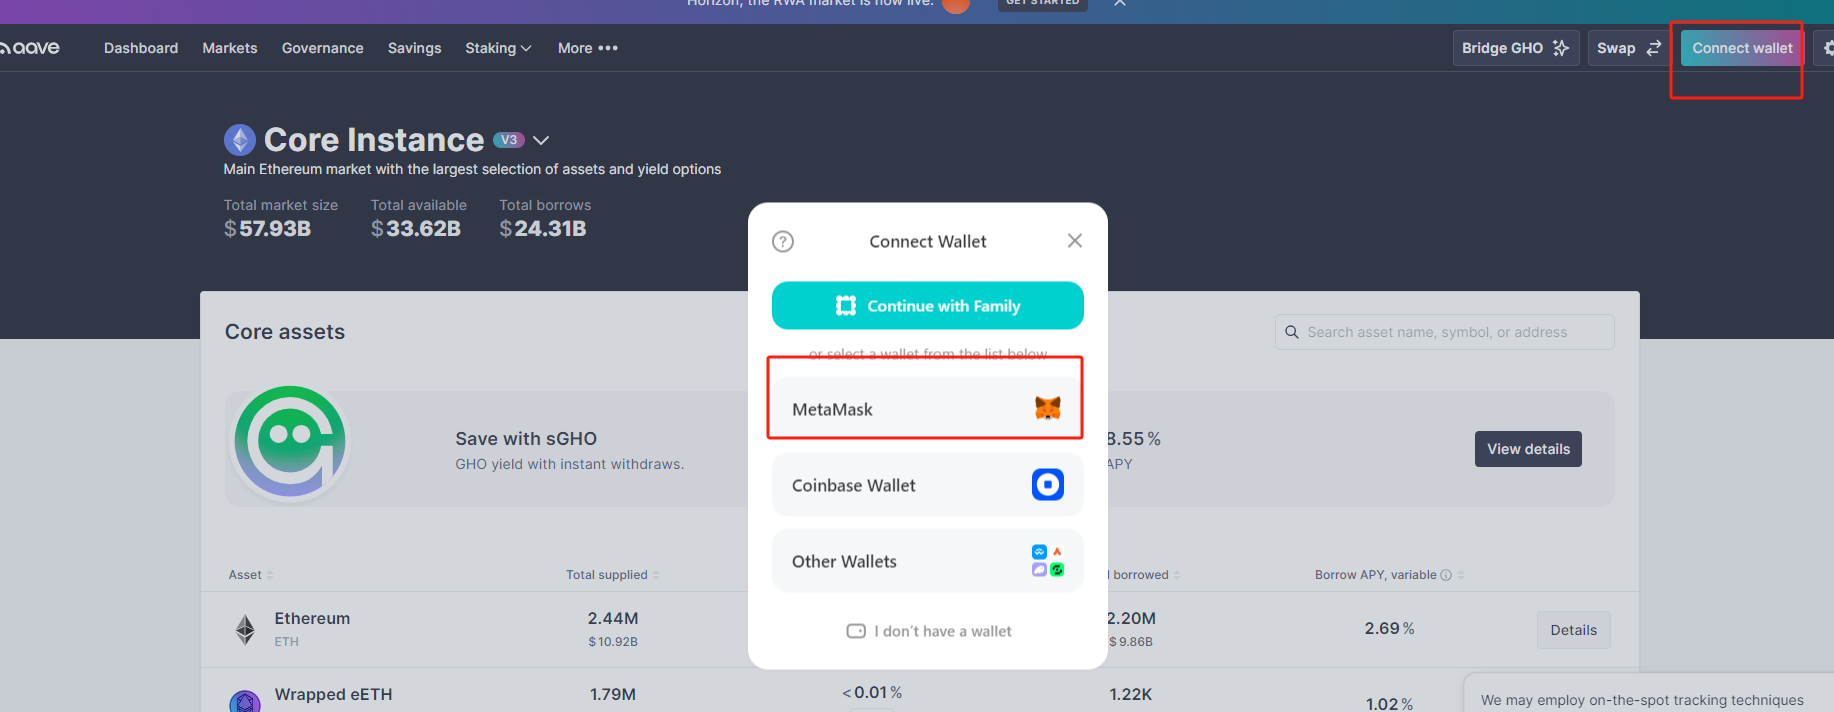Open the settings gear icon

pyautogui.click(x=1826, y=48)
